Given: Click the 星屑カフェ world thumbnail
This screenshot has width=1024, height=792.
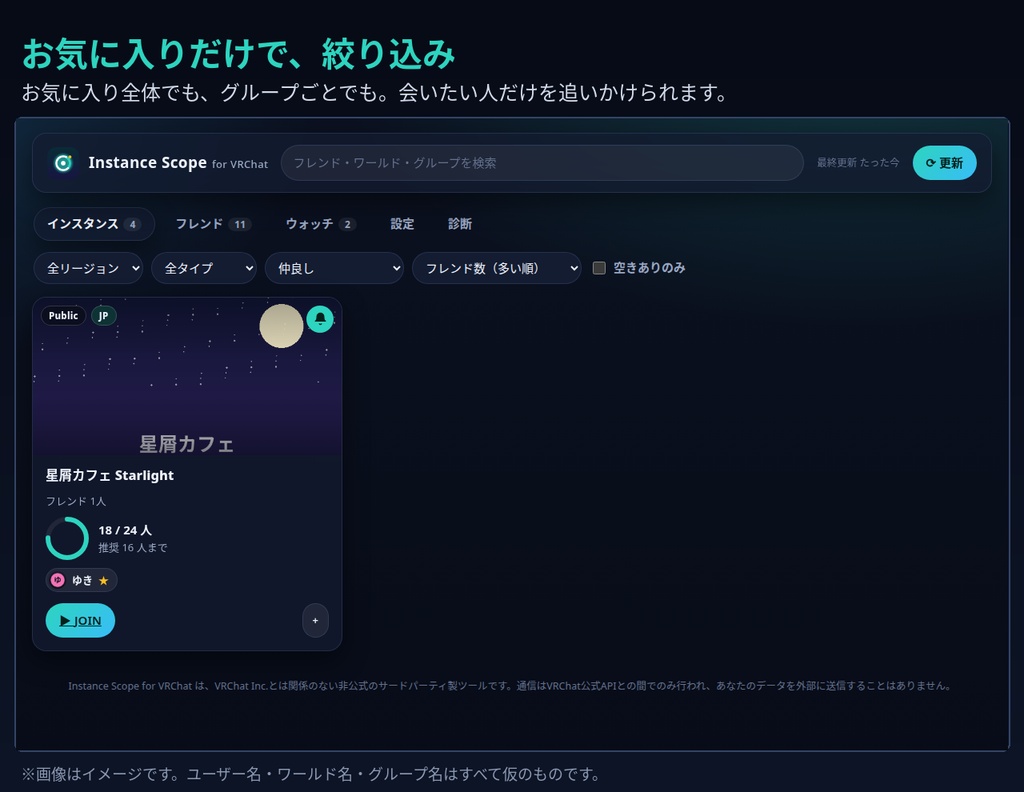Looking at the screenshot, I should coord(187,377).
